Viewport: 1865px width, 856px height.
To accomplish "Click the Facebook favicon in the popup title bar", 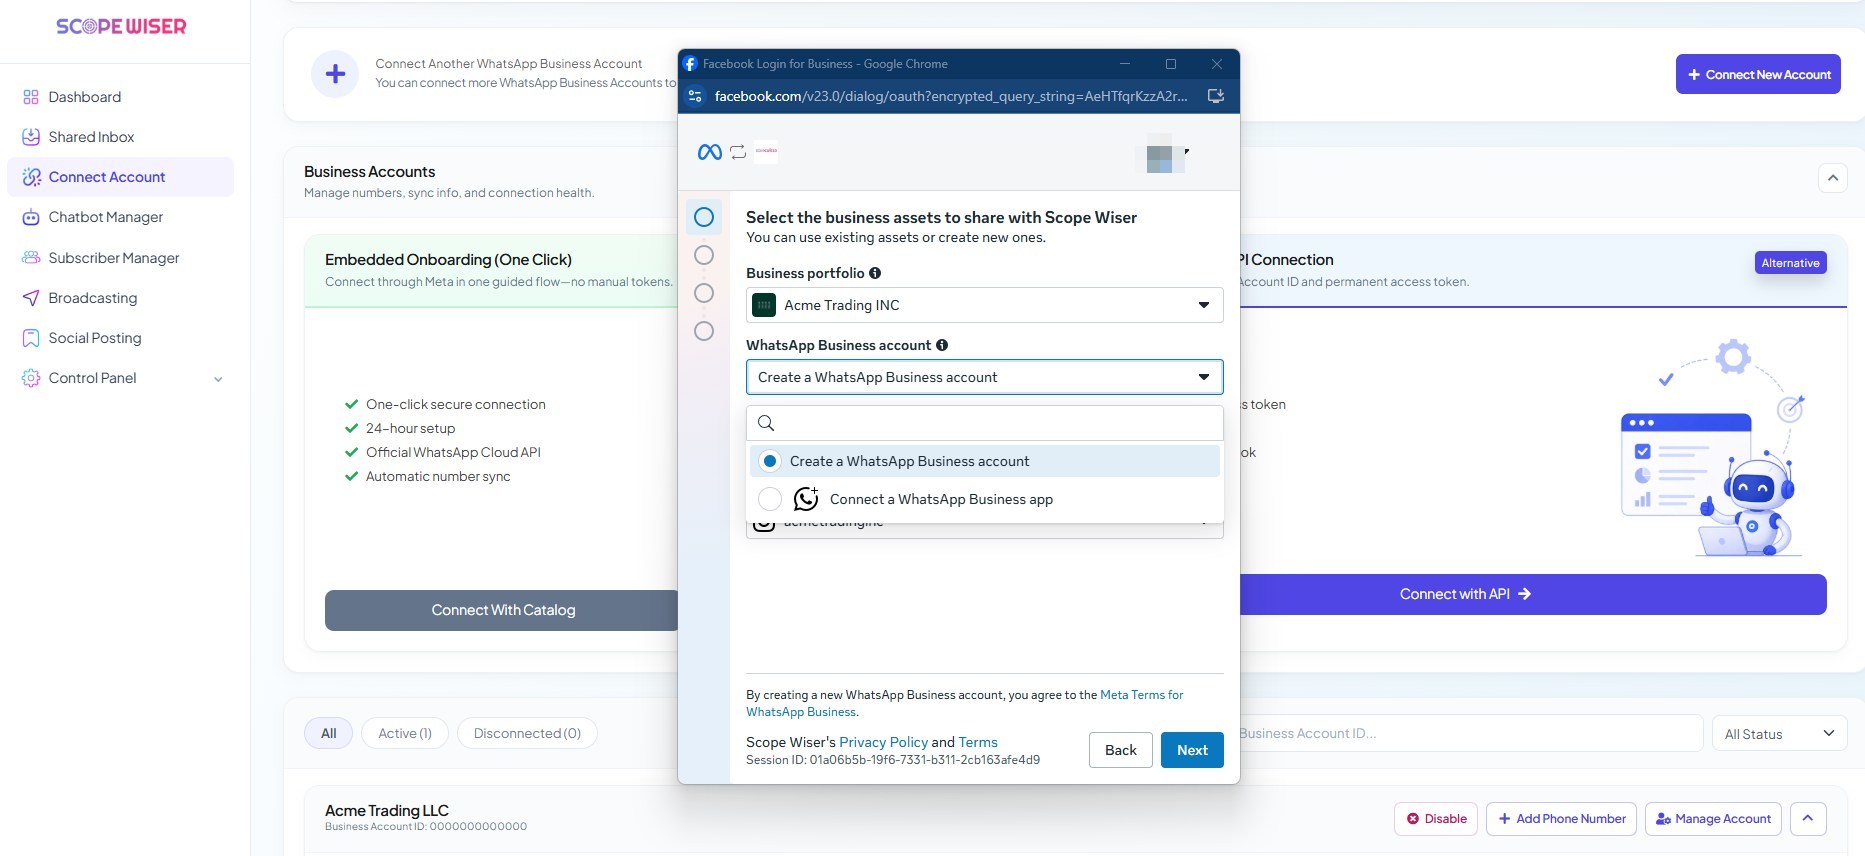I will pos(690,64).
